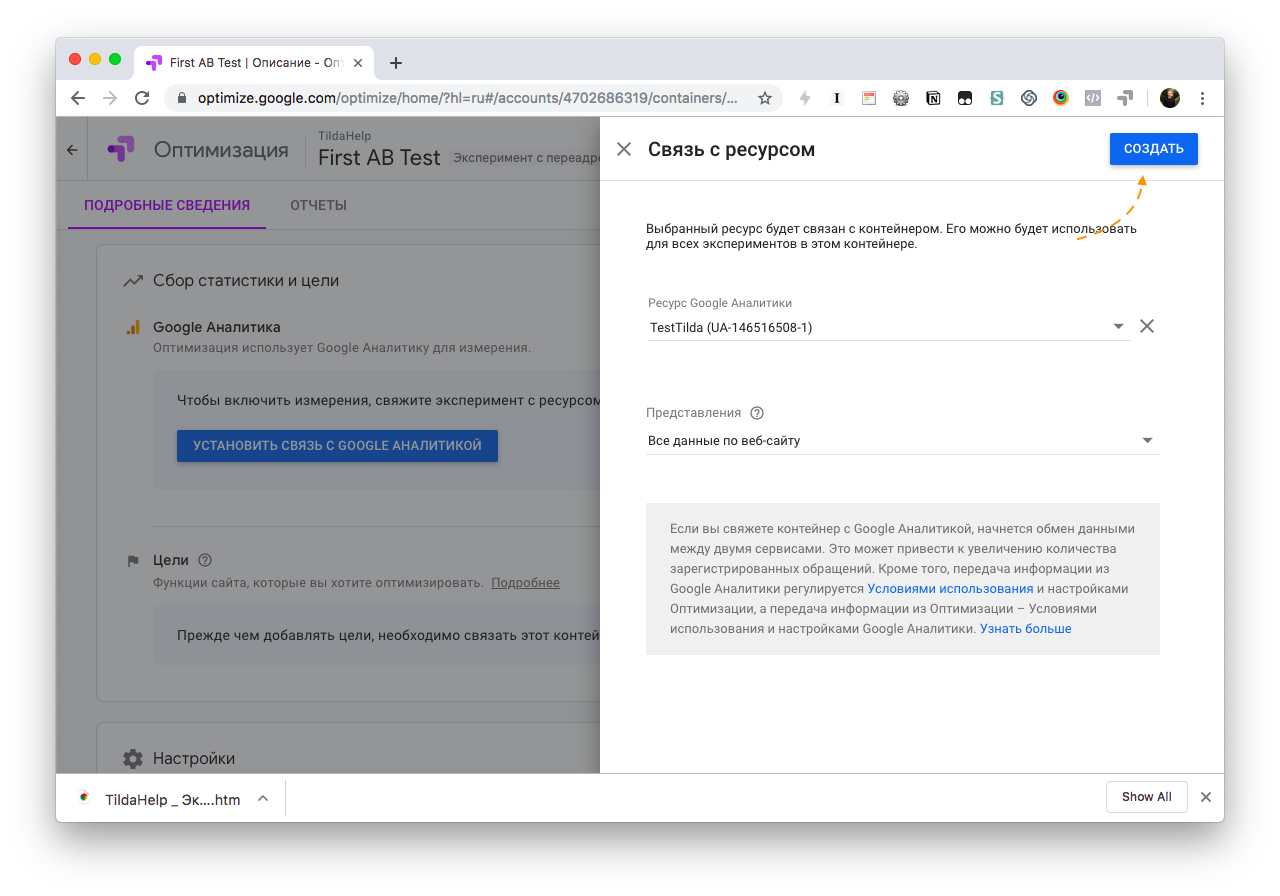The image size is (1280, 896).
Task: Open the Представления dropdown
Action: [x=903, y=440]
